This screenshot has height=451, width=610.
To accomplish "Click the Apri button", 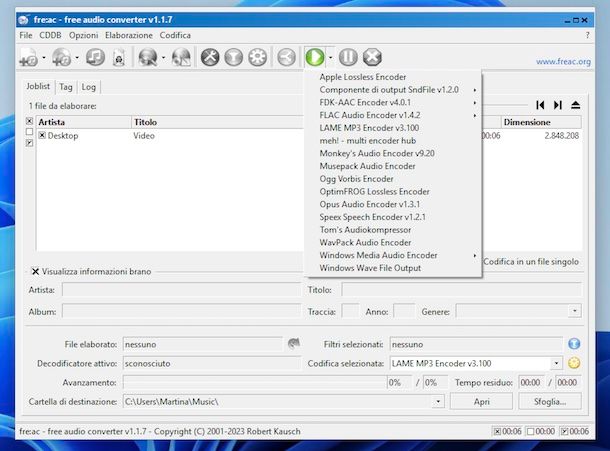I will coord(481,401).
